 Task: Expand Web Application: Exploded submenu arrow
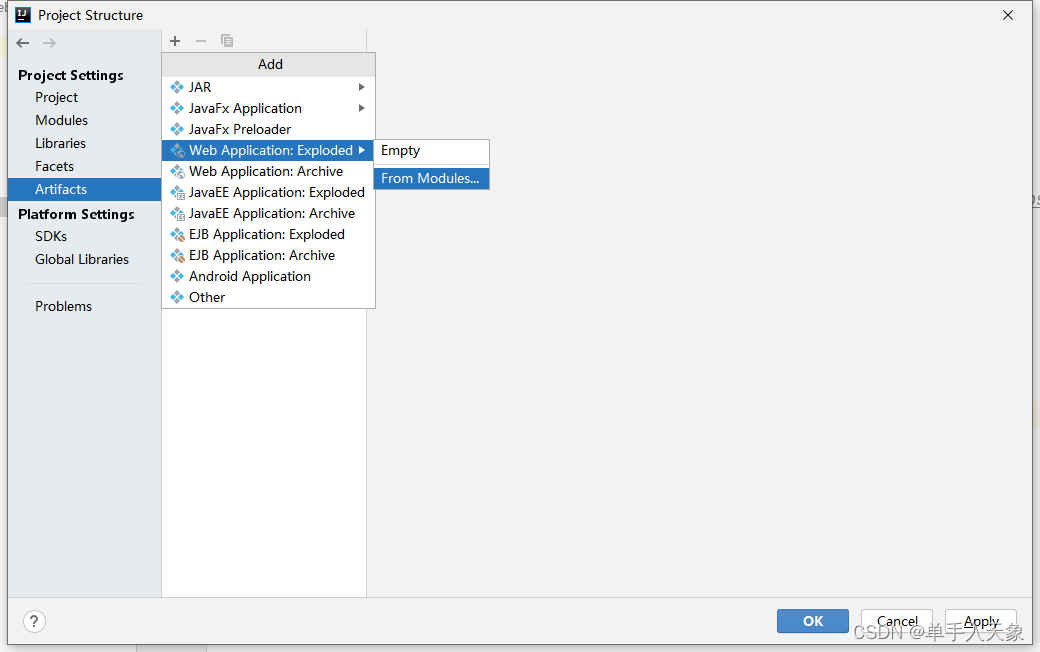[x=362, y=150]
